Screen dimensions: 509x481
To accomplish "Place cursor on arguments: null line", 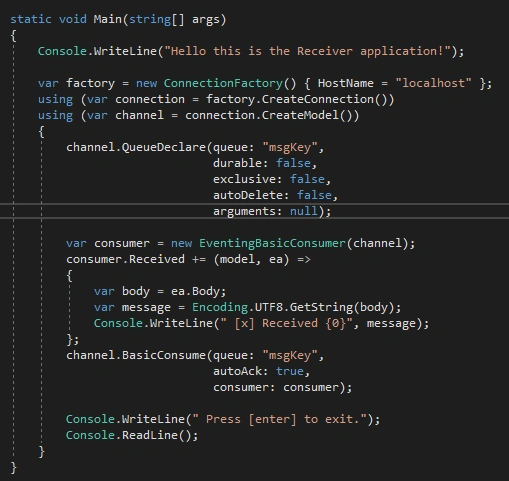I will point(254,211).
